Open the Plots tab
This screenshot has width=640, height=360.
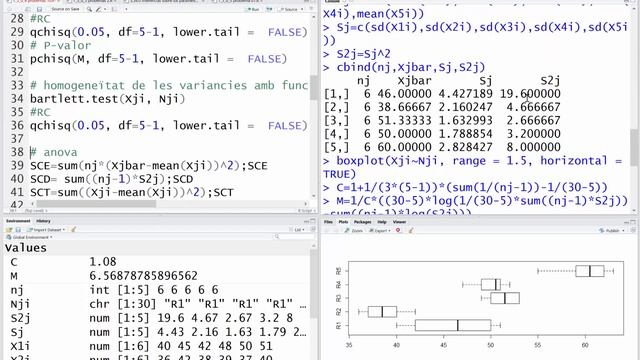pyautogui.click(x=343, y=222)
